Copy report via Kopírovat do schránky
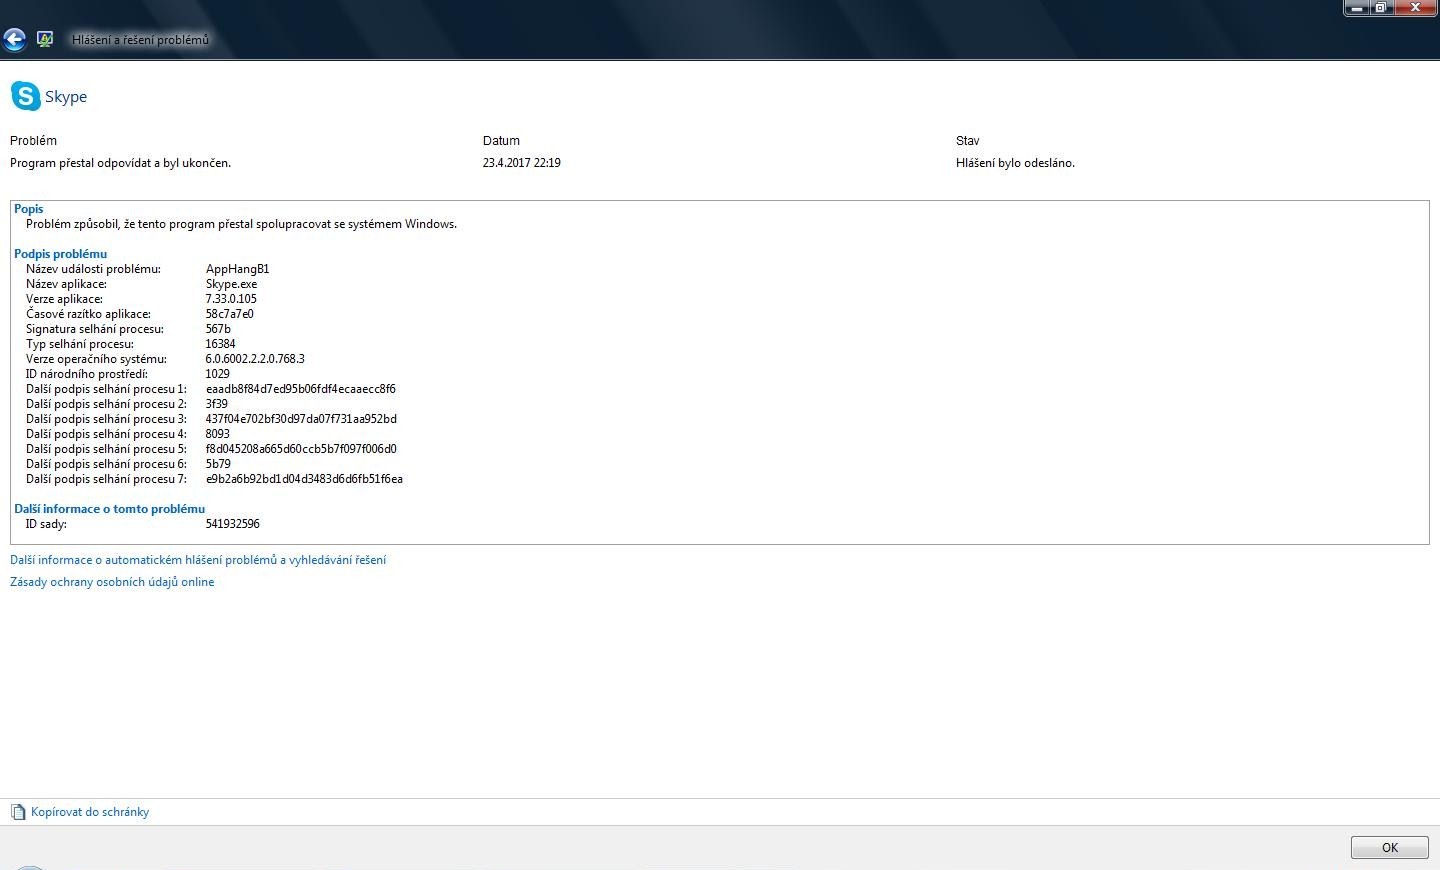1440x870 pixels. pos(90,812)
